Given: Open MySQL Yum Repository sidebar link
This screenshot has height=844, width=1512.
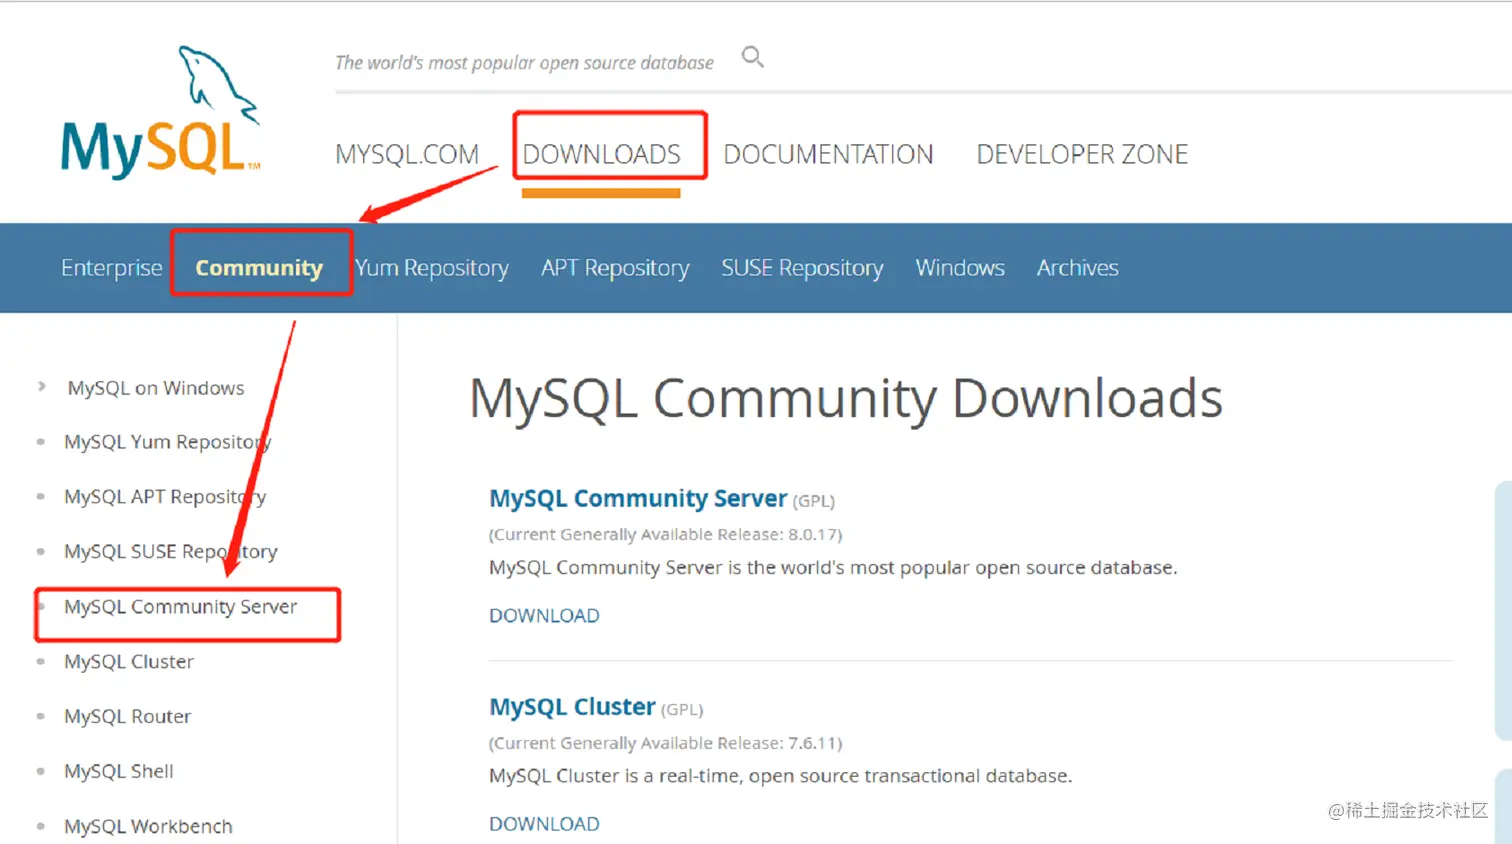Looking at the screenshot, I should tap(167, 442).
